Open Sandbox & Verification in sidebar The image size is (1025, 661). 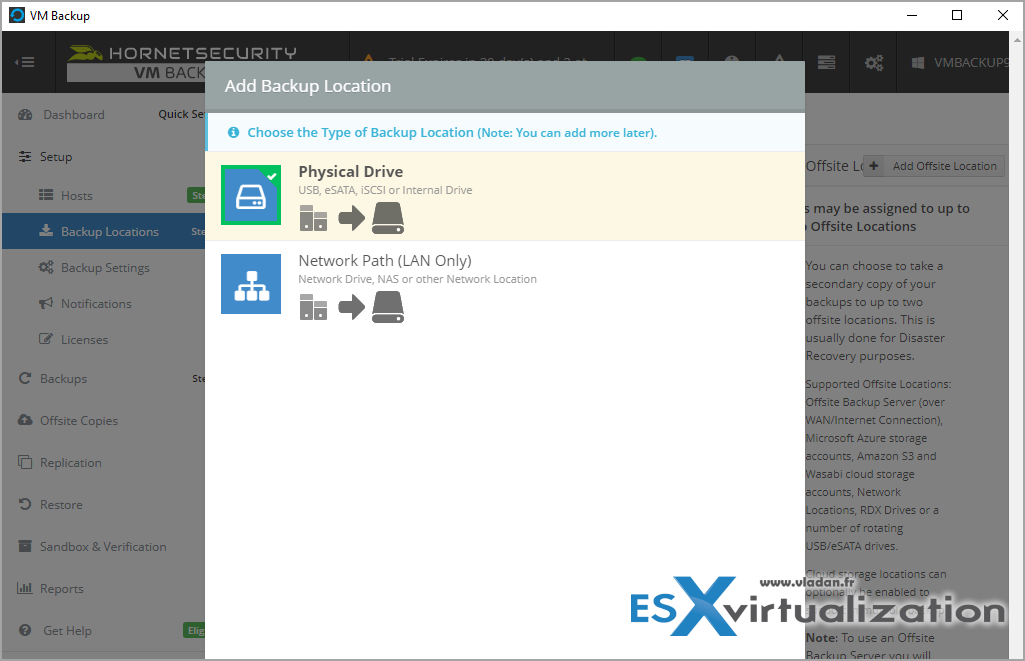pyautogui.click(x=103, y=547)
